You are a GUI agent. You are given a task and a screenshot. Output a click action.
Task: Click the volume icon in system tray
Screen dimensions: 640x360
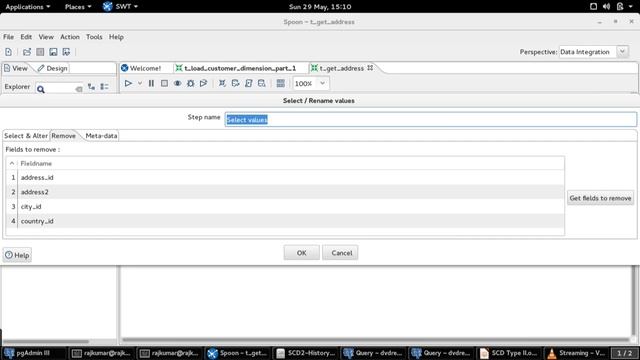pyautogui.click(x=607, y=7)
